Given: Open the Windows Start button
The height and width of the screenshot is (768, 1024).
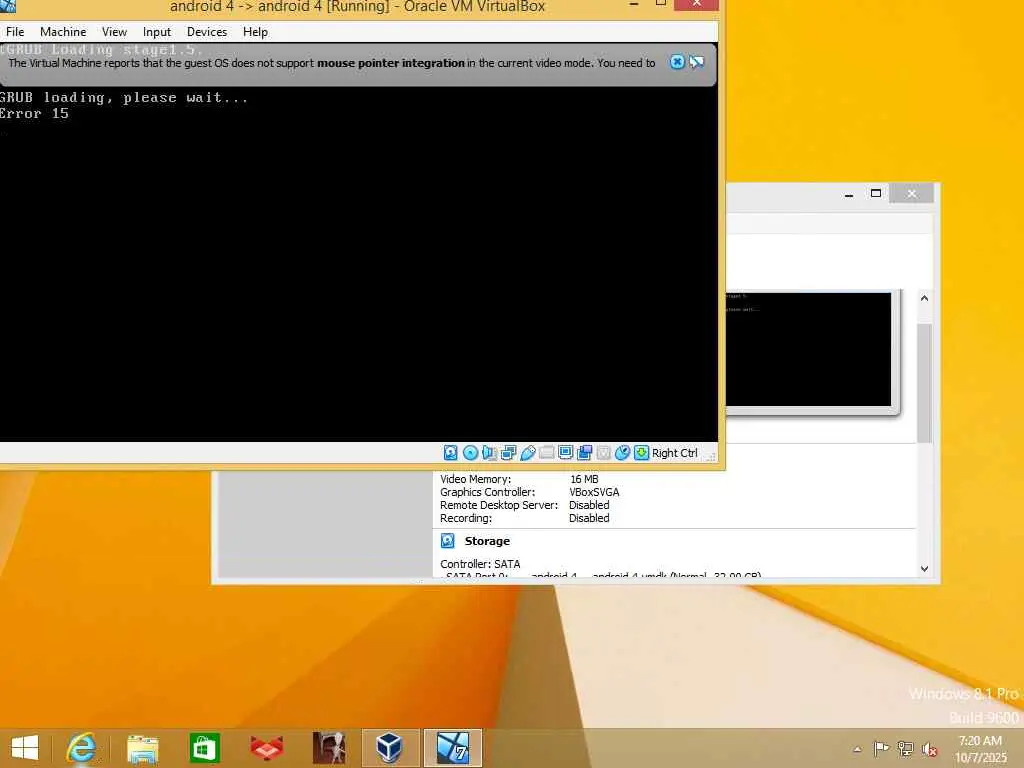Looking at the screenshot, I should [25, 748].
